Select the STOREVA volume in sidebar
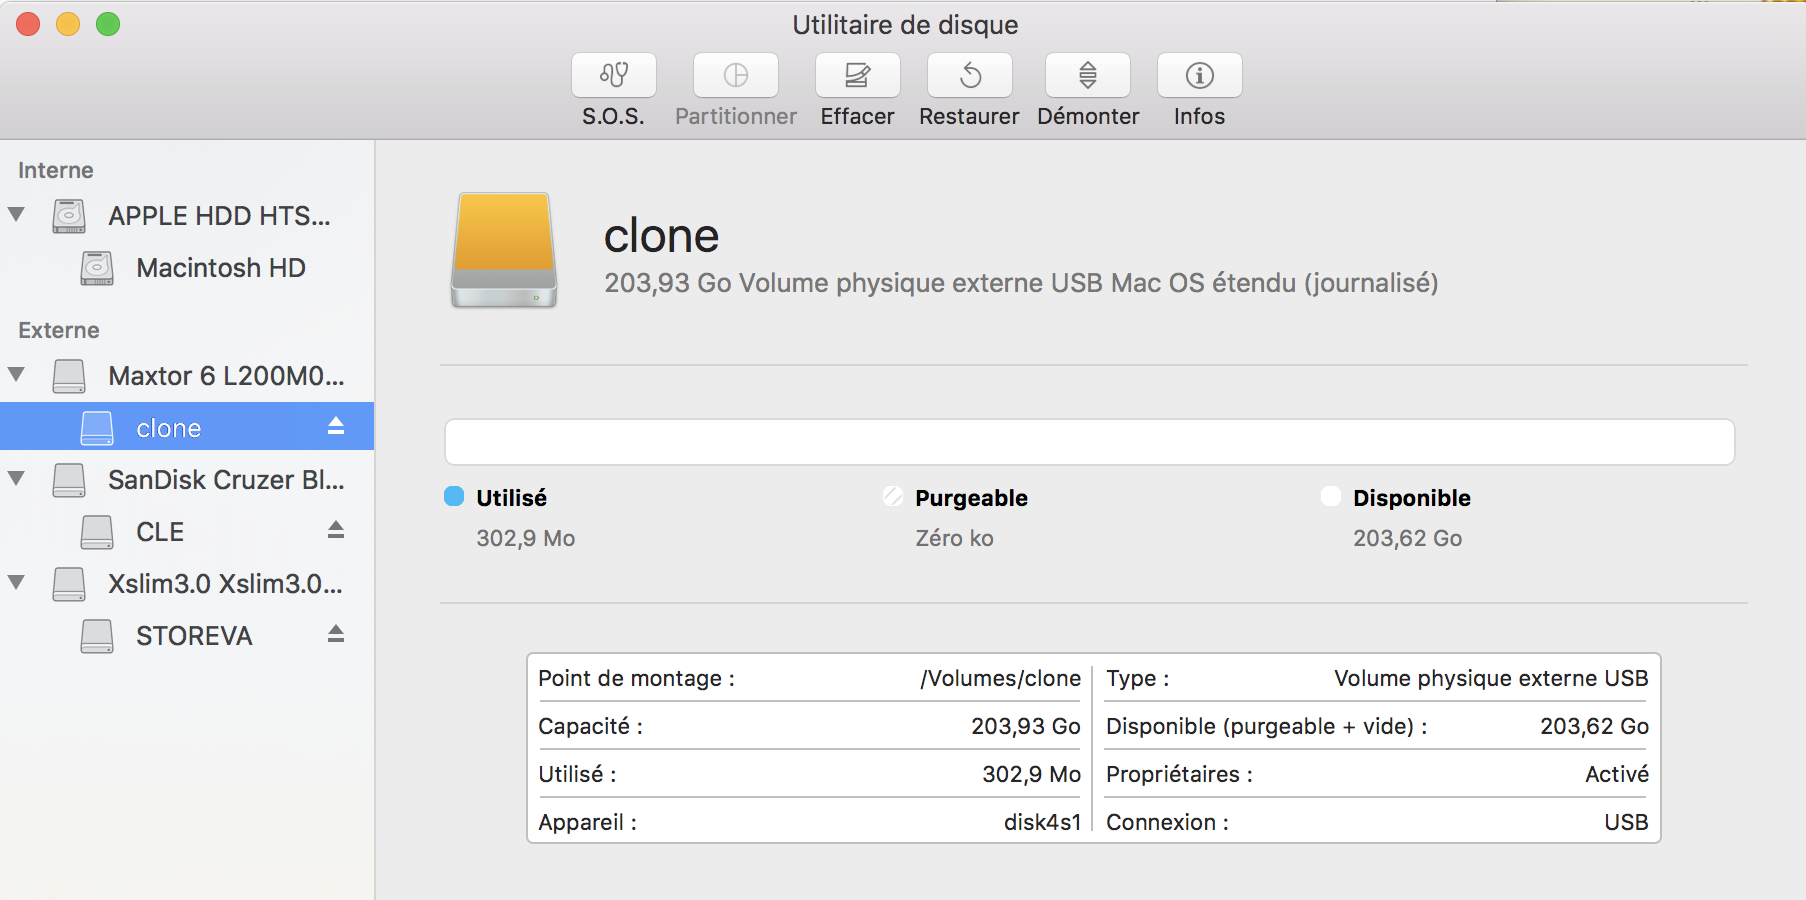The height and width of the screenshot is (900, 1806). point(194,636)
